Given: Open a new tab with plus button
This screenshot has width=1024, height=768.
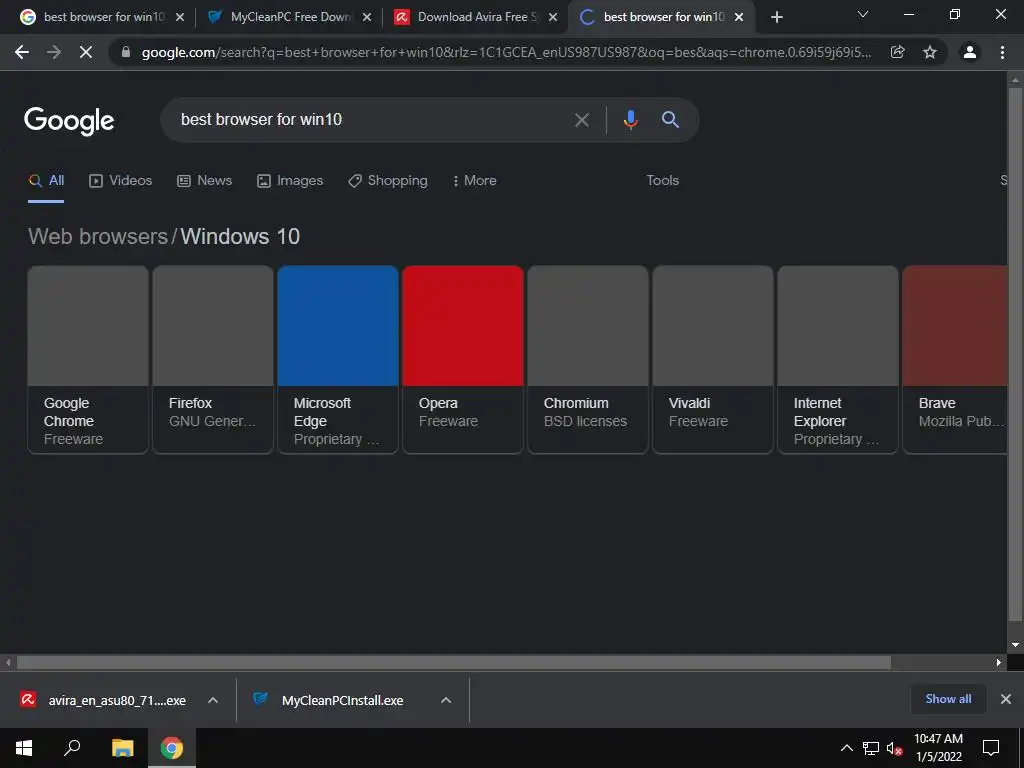Looking at the screenshot, I should coord(776,17).
